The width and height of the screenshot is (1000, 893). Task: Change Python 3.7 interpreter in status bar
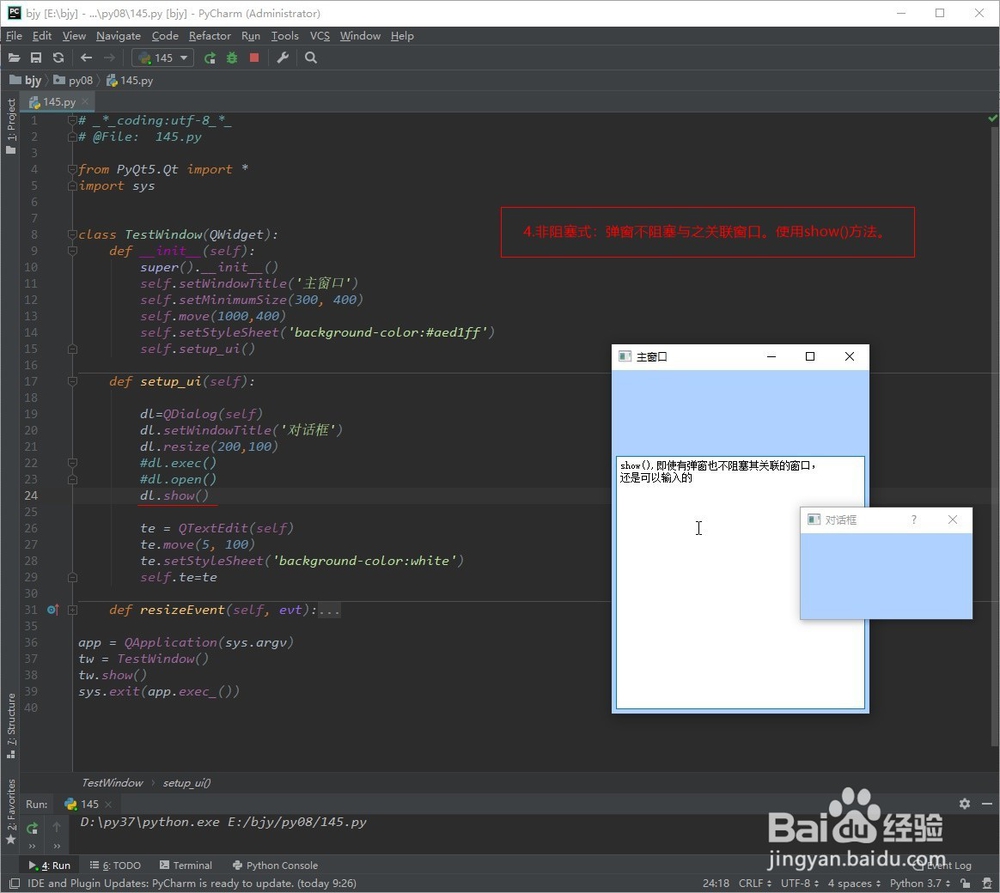point(920,883)
